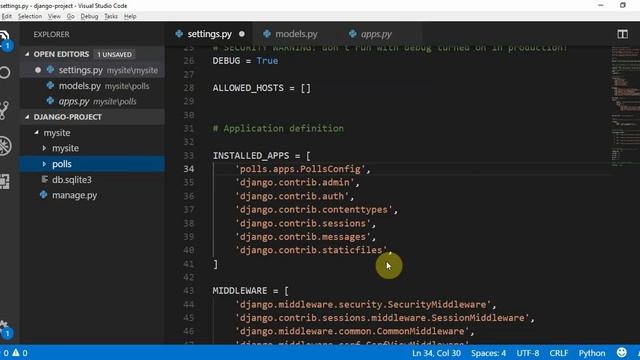Screen dimensions: 640x360
Task: Open the Manage gear icon
Action: tap(4, 328)
